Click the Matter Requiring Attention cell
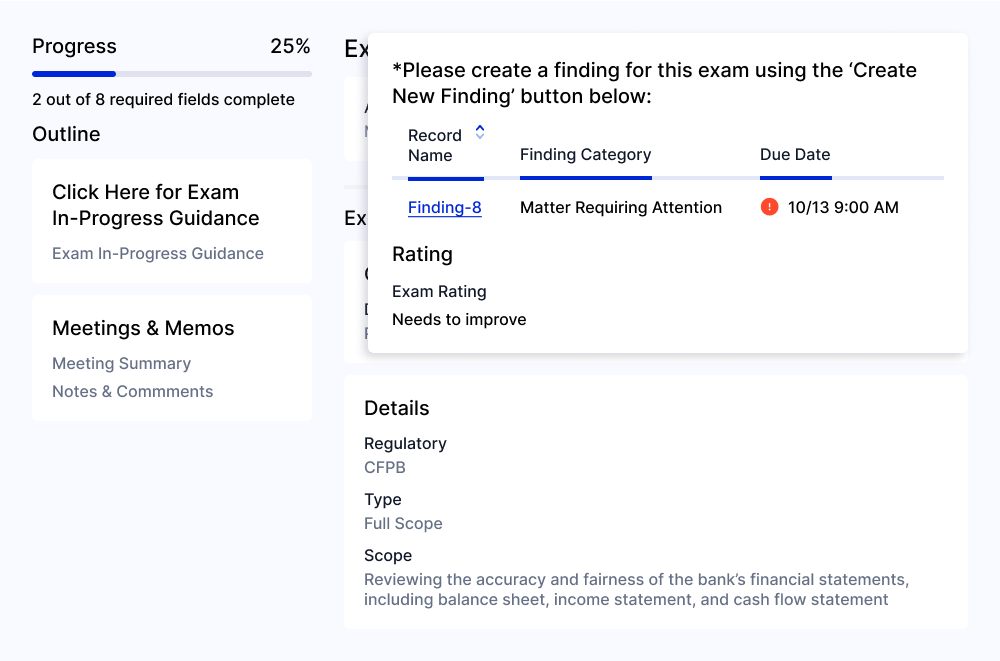The image size is (1000, 661). 621,207
